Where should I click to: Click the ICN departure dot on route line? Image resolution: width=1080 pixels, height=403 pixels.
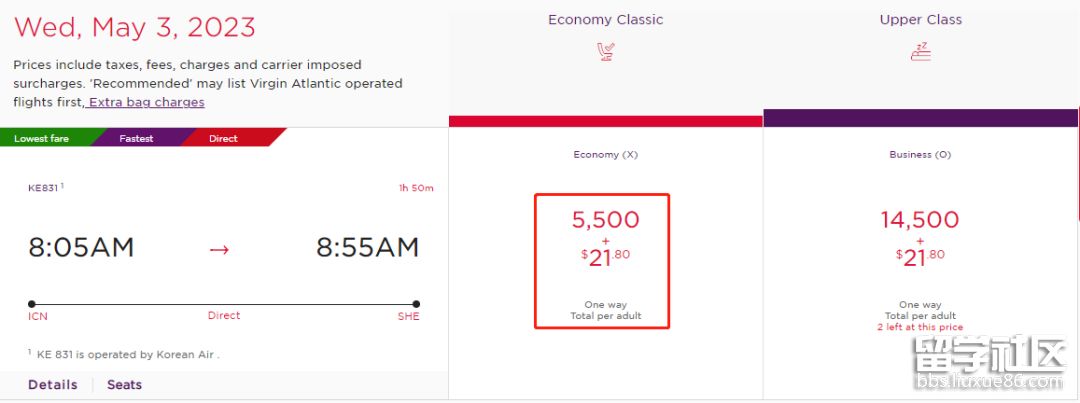point(32,304)
